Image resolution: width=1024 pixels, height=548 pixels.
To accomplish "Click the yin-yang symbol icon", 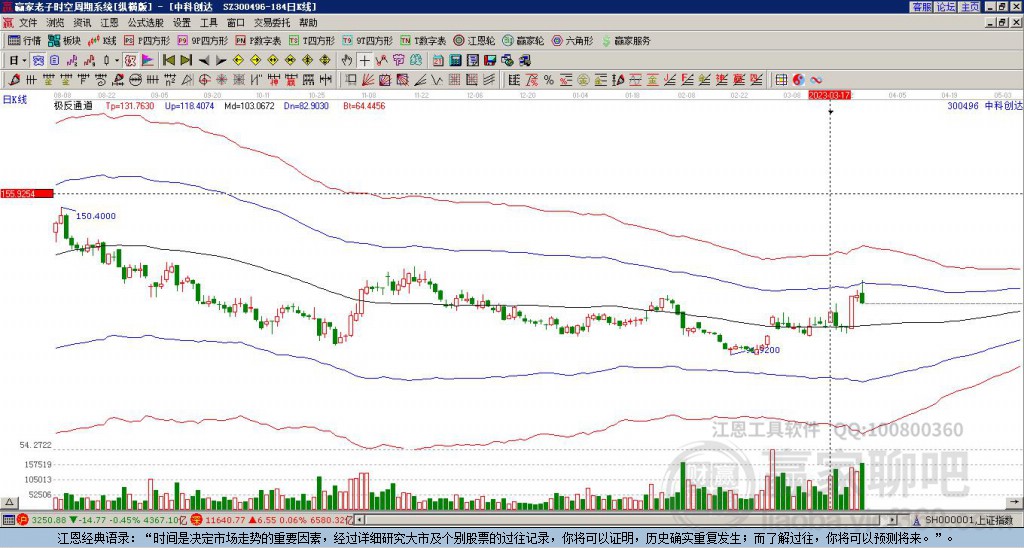I will coord(798,80).
